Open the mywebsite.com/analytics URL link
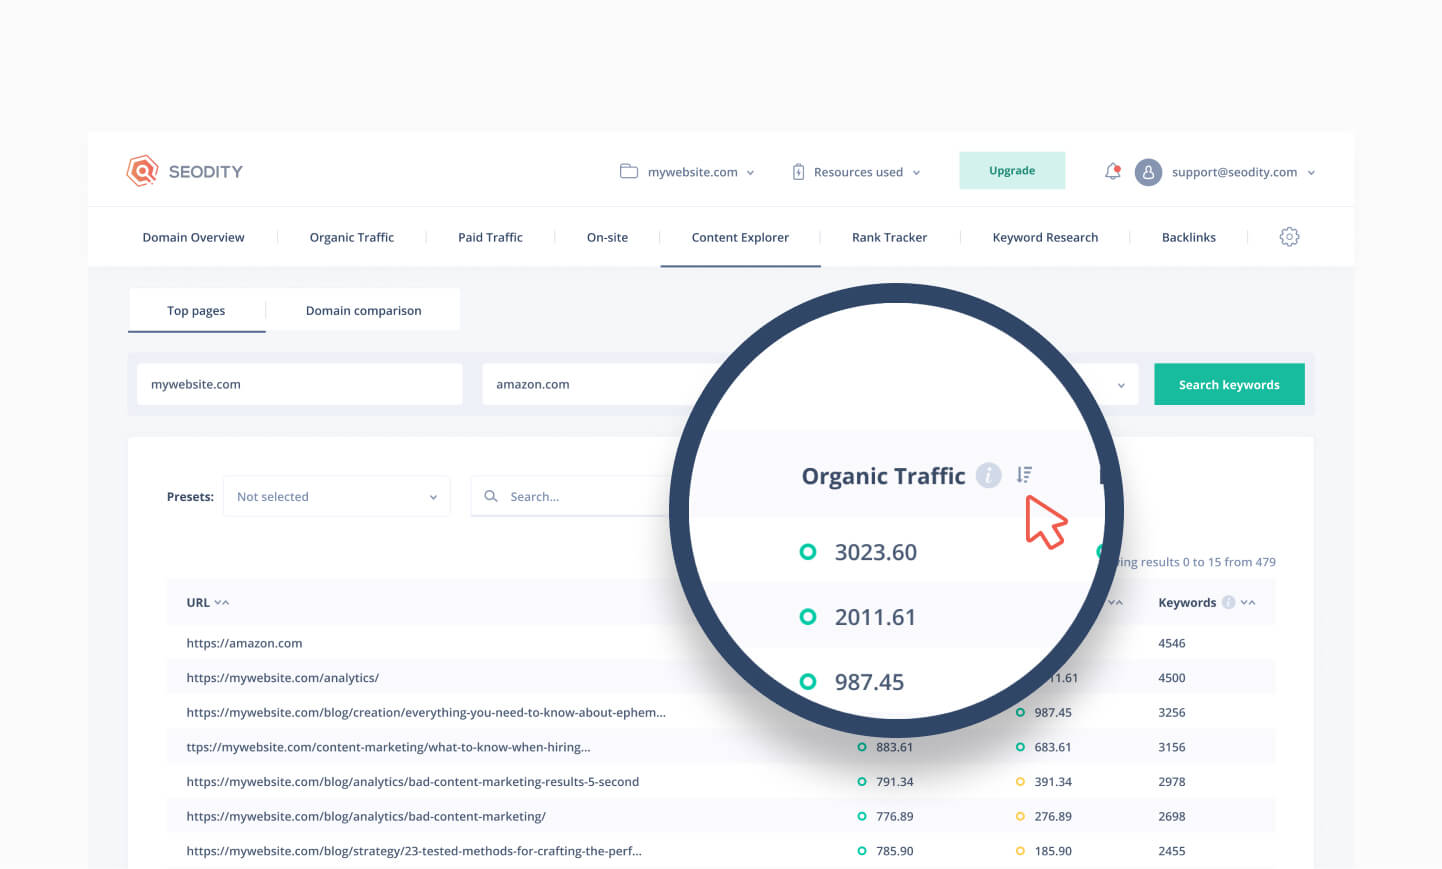Image resolution: width=1442 pixels, height=869 pixels. pos(282,677)
